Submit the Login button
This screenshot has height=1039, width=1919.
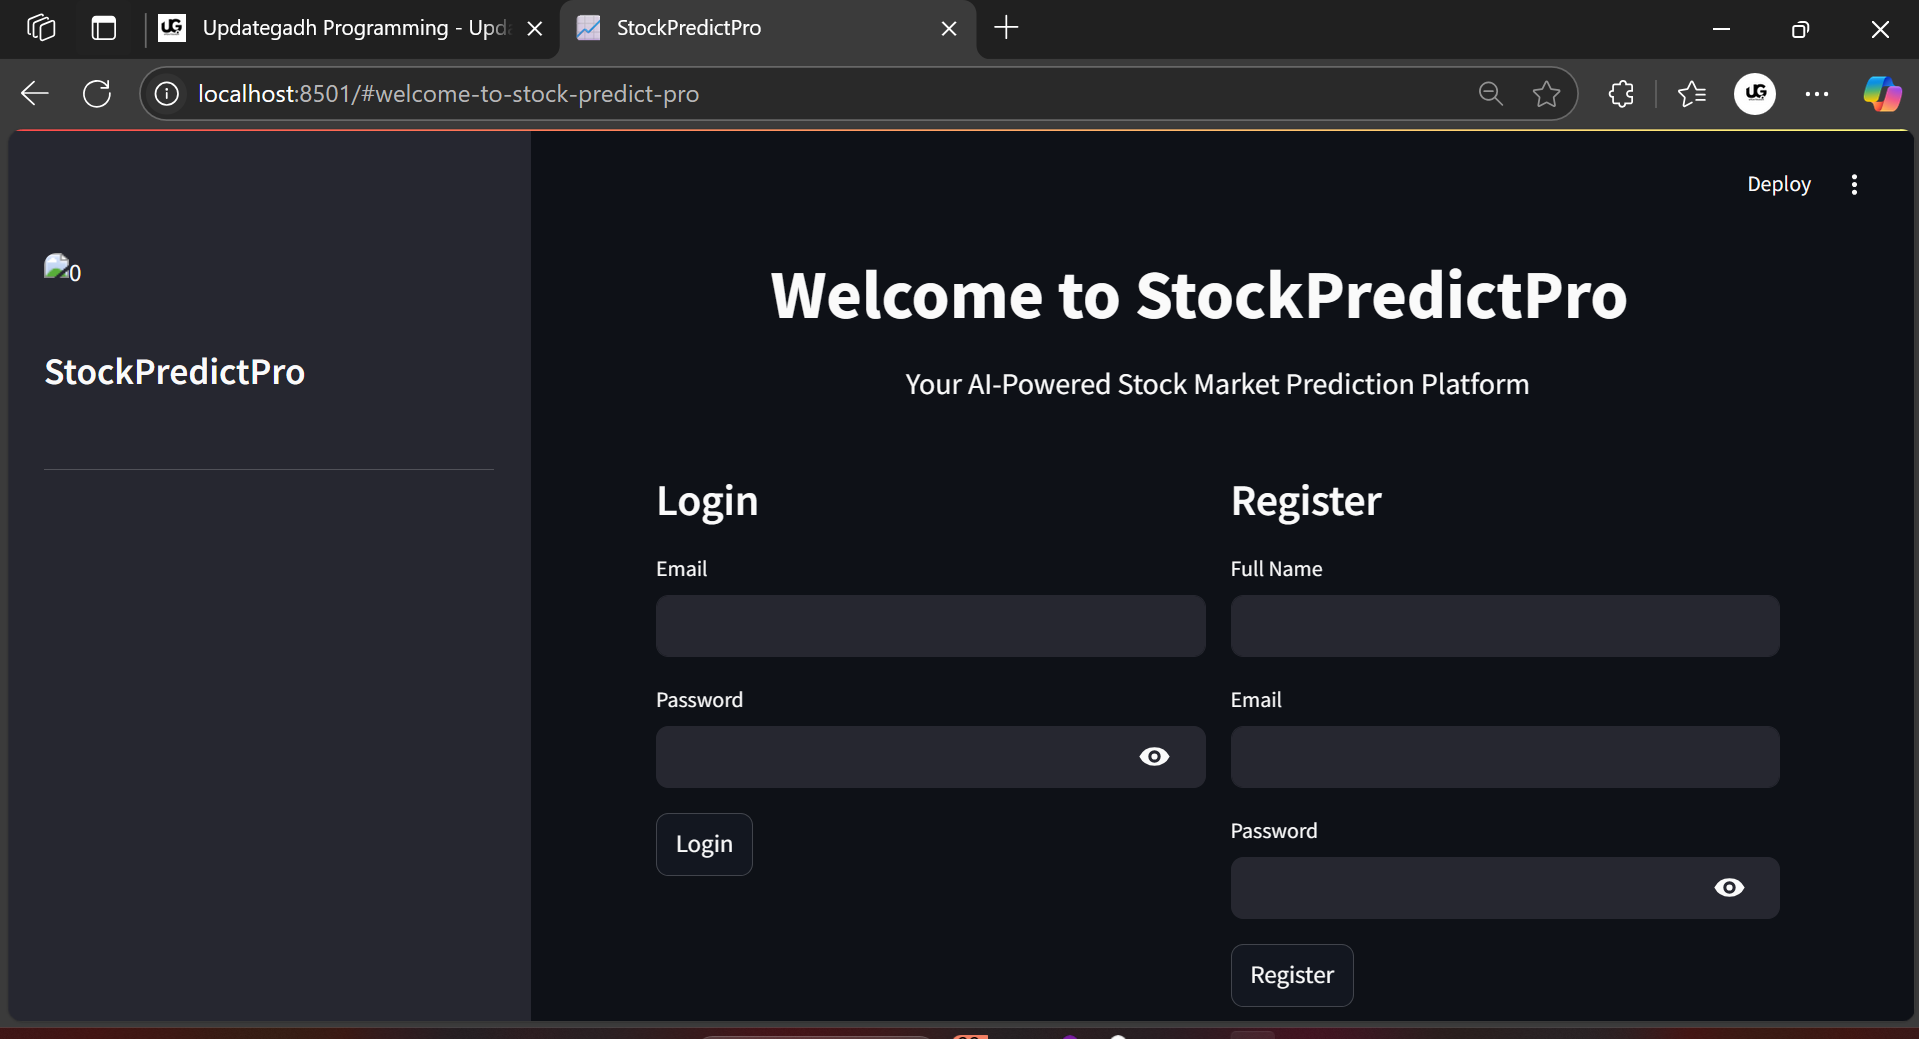click(704, 845)
